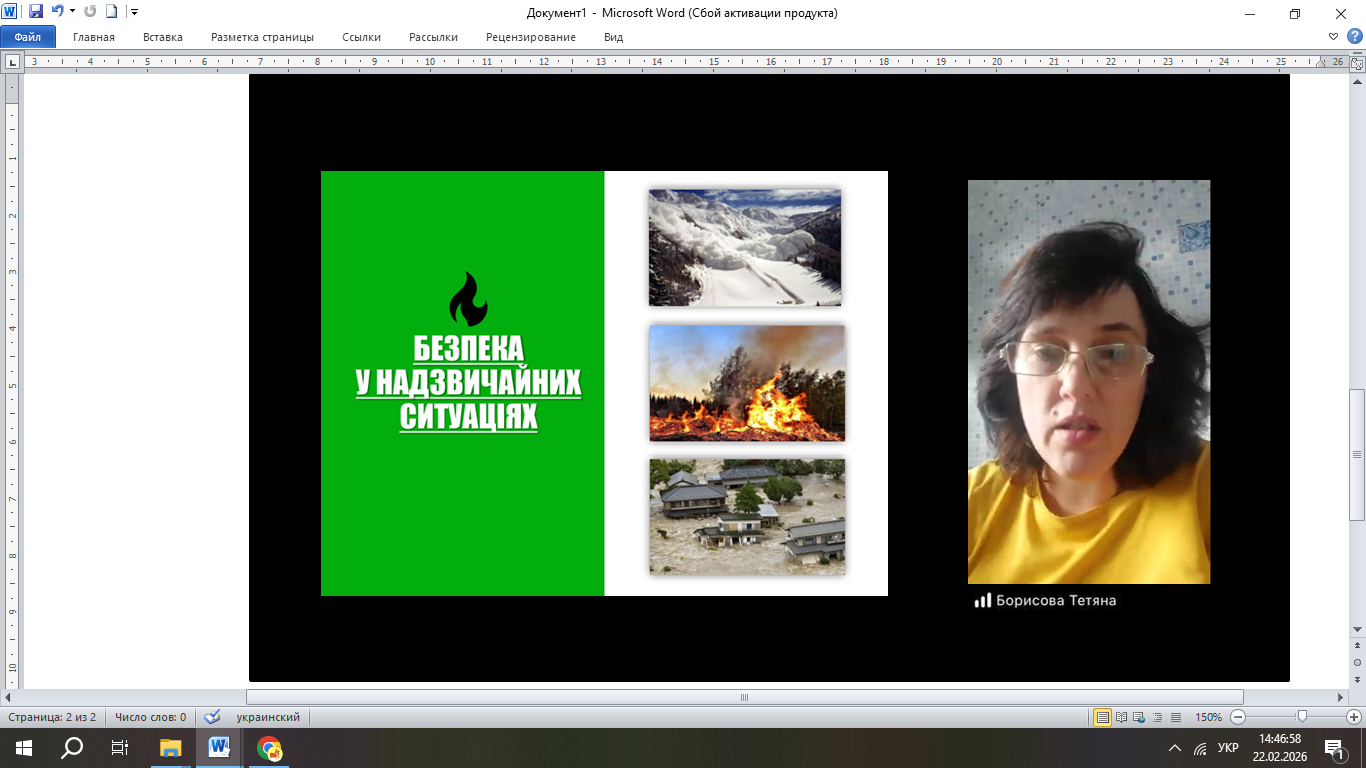The image size is (1366, 768).
Task: Click the 150% zoom level button
Action: (1208, 717)
